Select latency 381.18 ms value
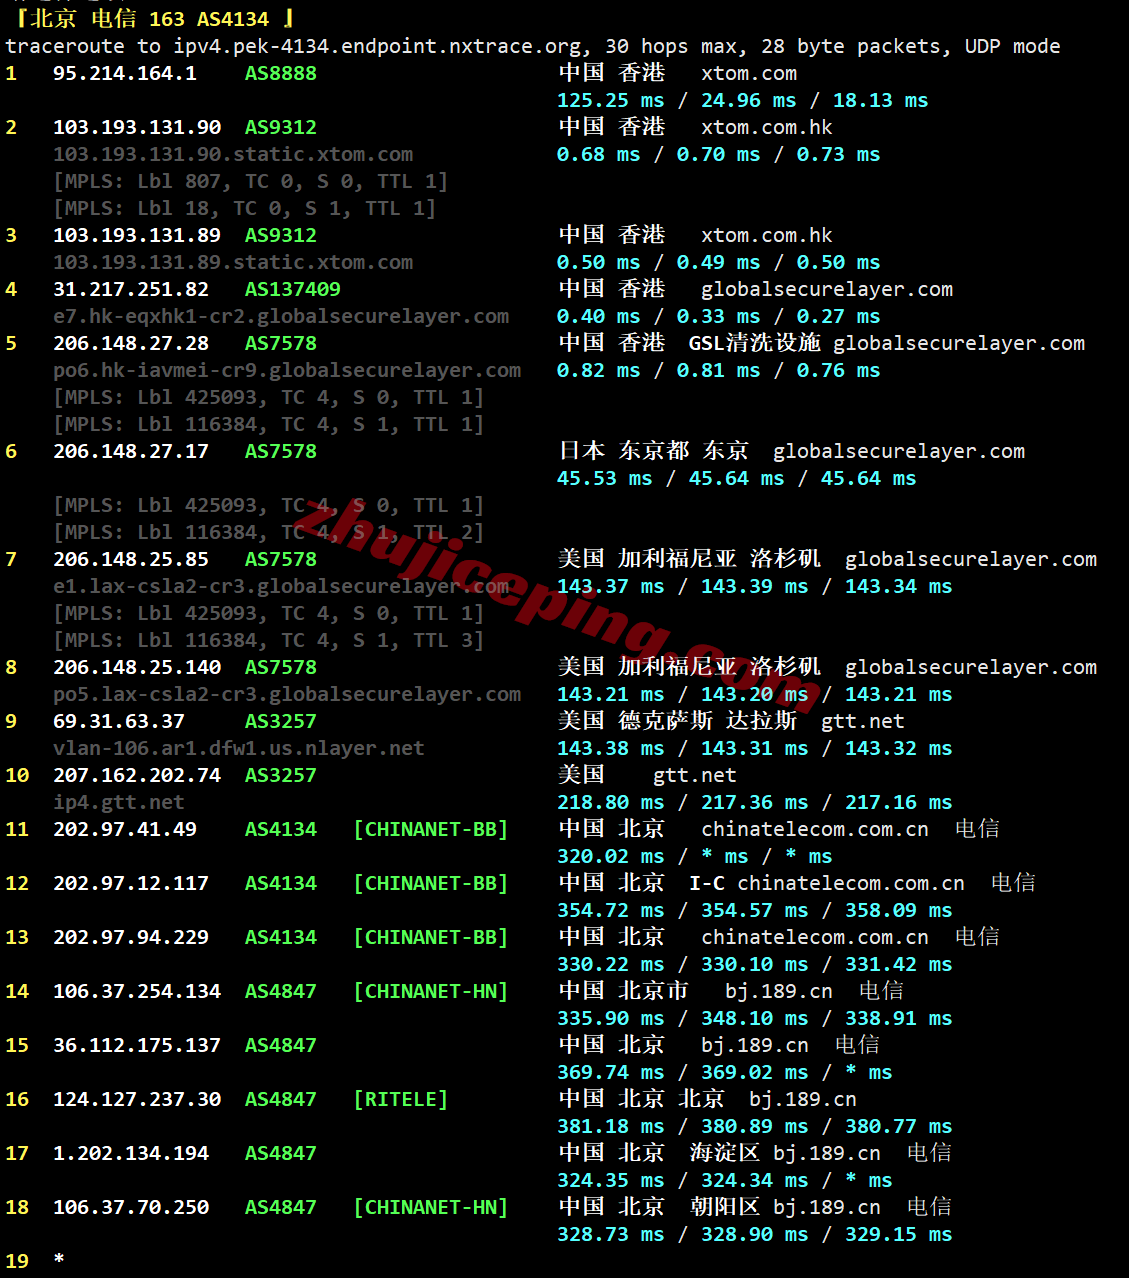The height and width of the screenshot is (1278, 1129). click(x=610, y=1126)
